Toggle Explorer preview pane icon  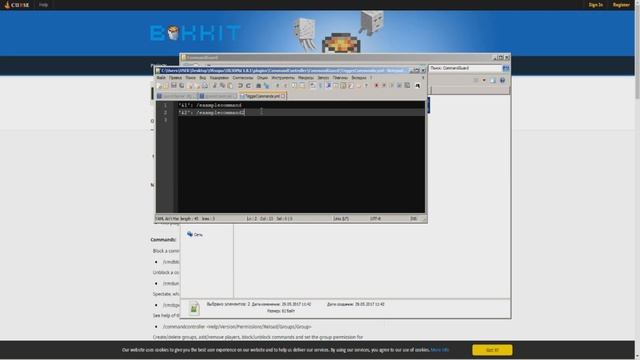[x=493, y=80]
